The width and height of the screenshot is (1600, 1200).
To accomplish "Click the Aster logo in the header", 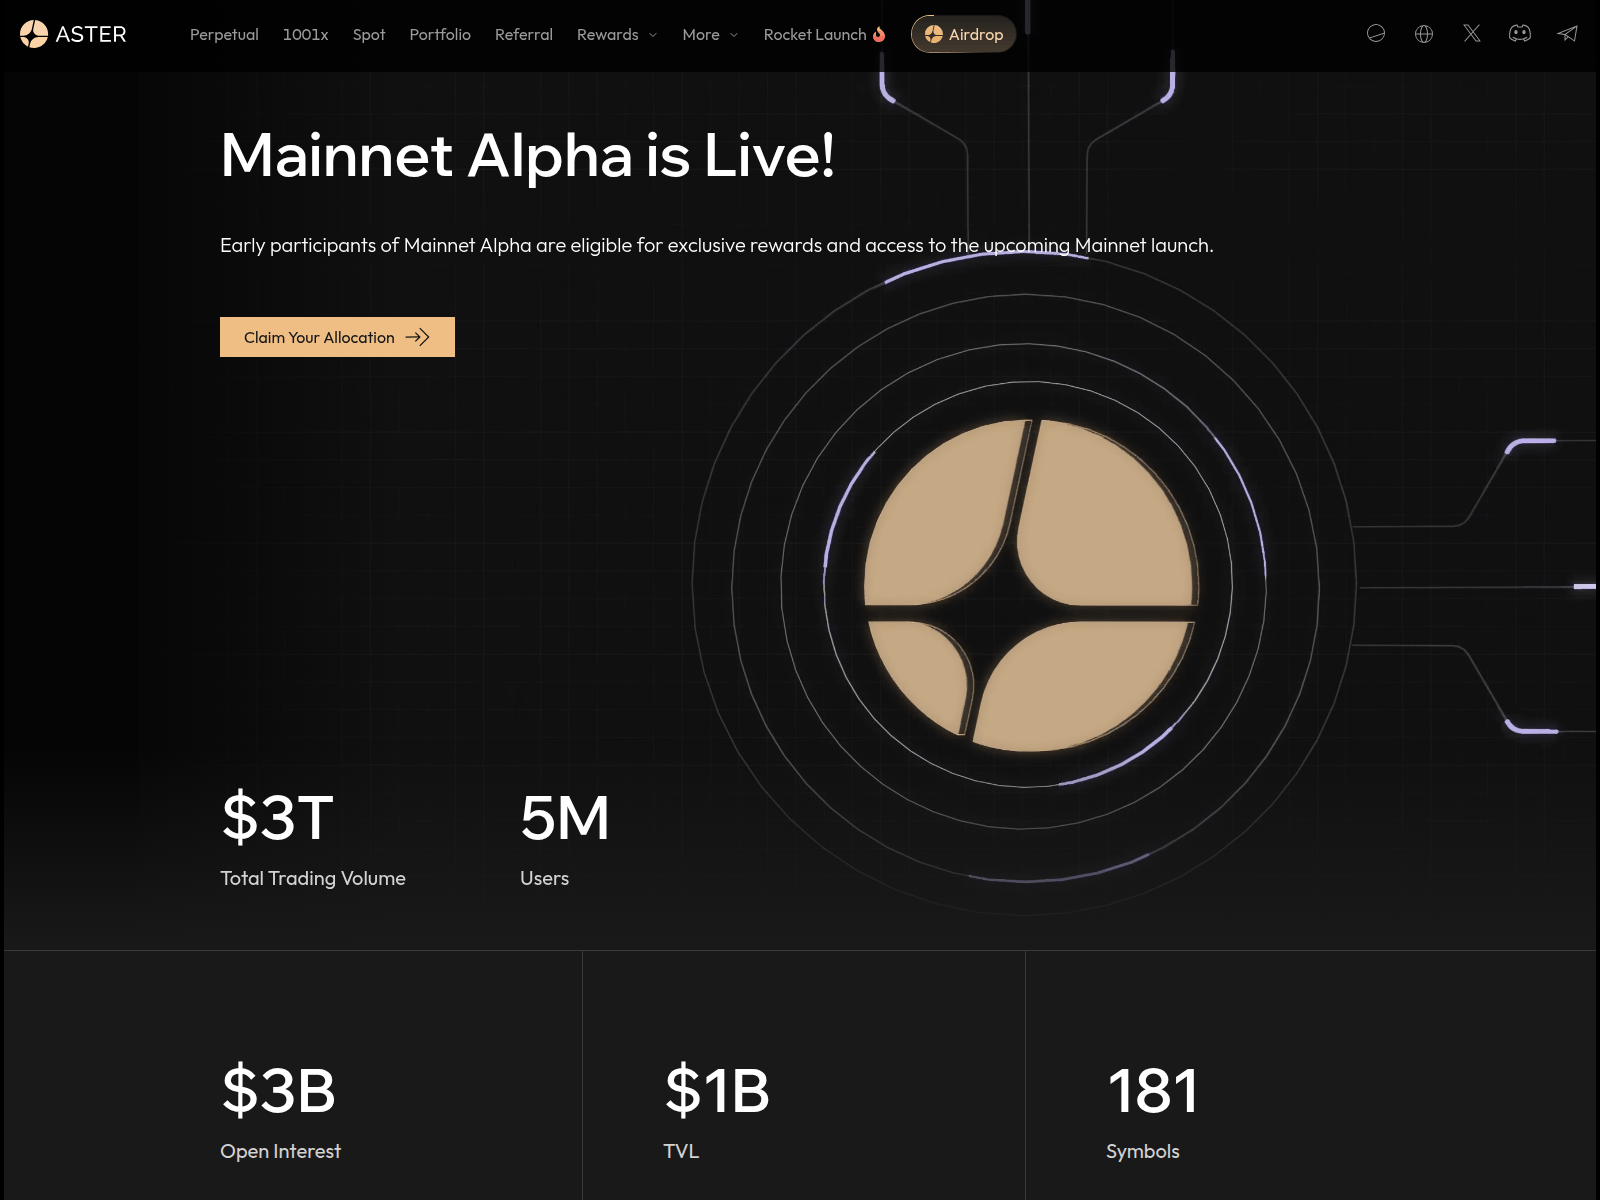I will pyautogui.click(x=73, y=34).
